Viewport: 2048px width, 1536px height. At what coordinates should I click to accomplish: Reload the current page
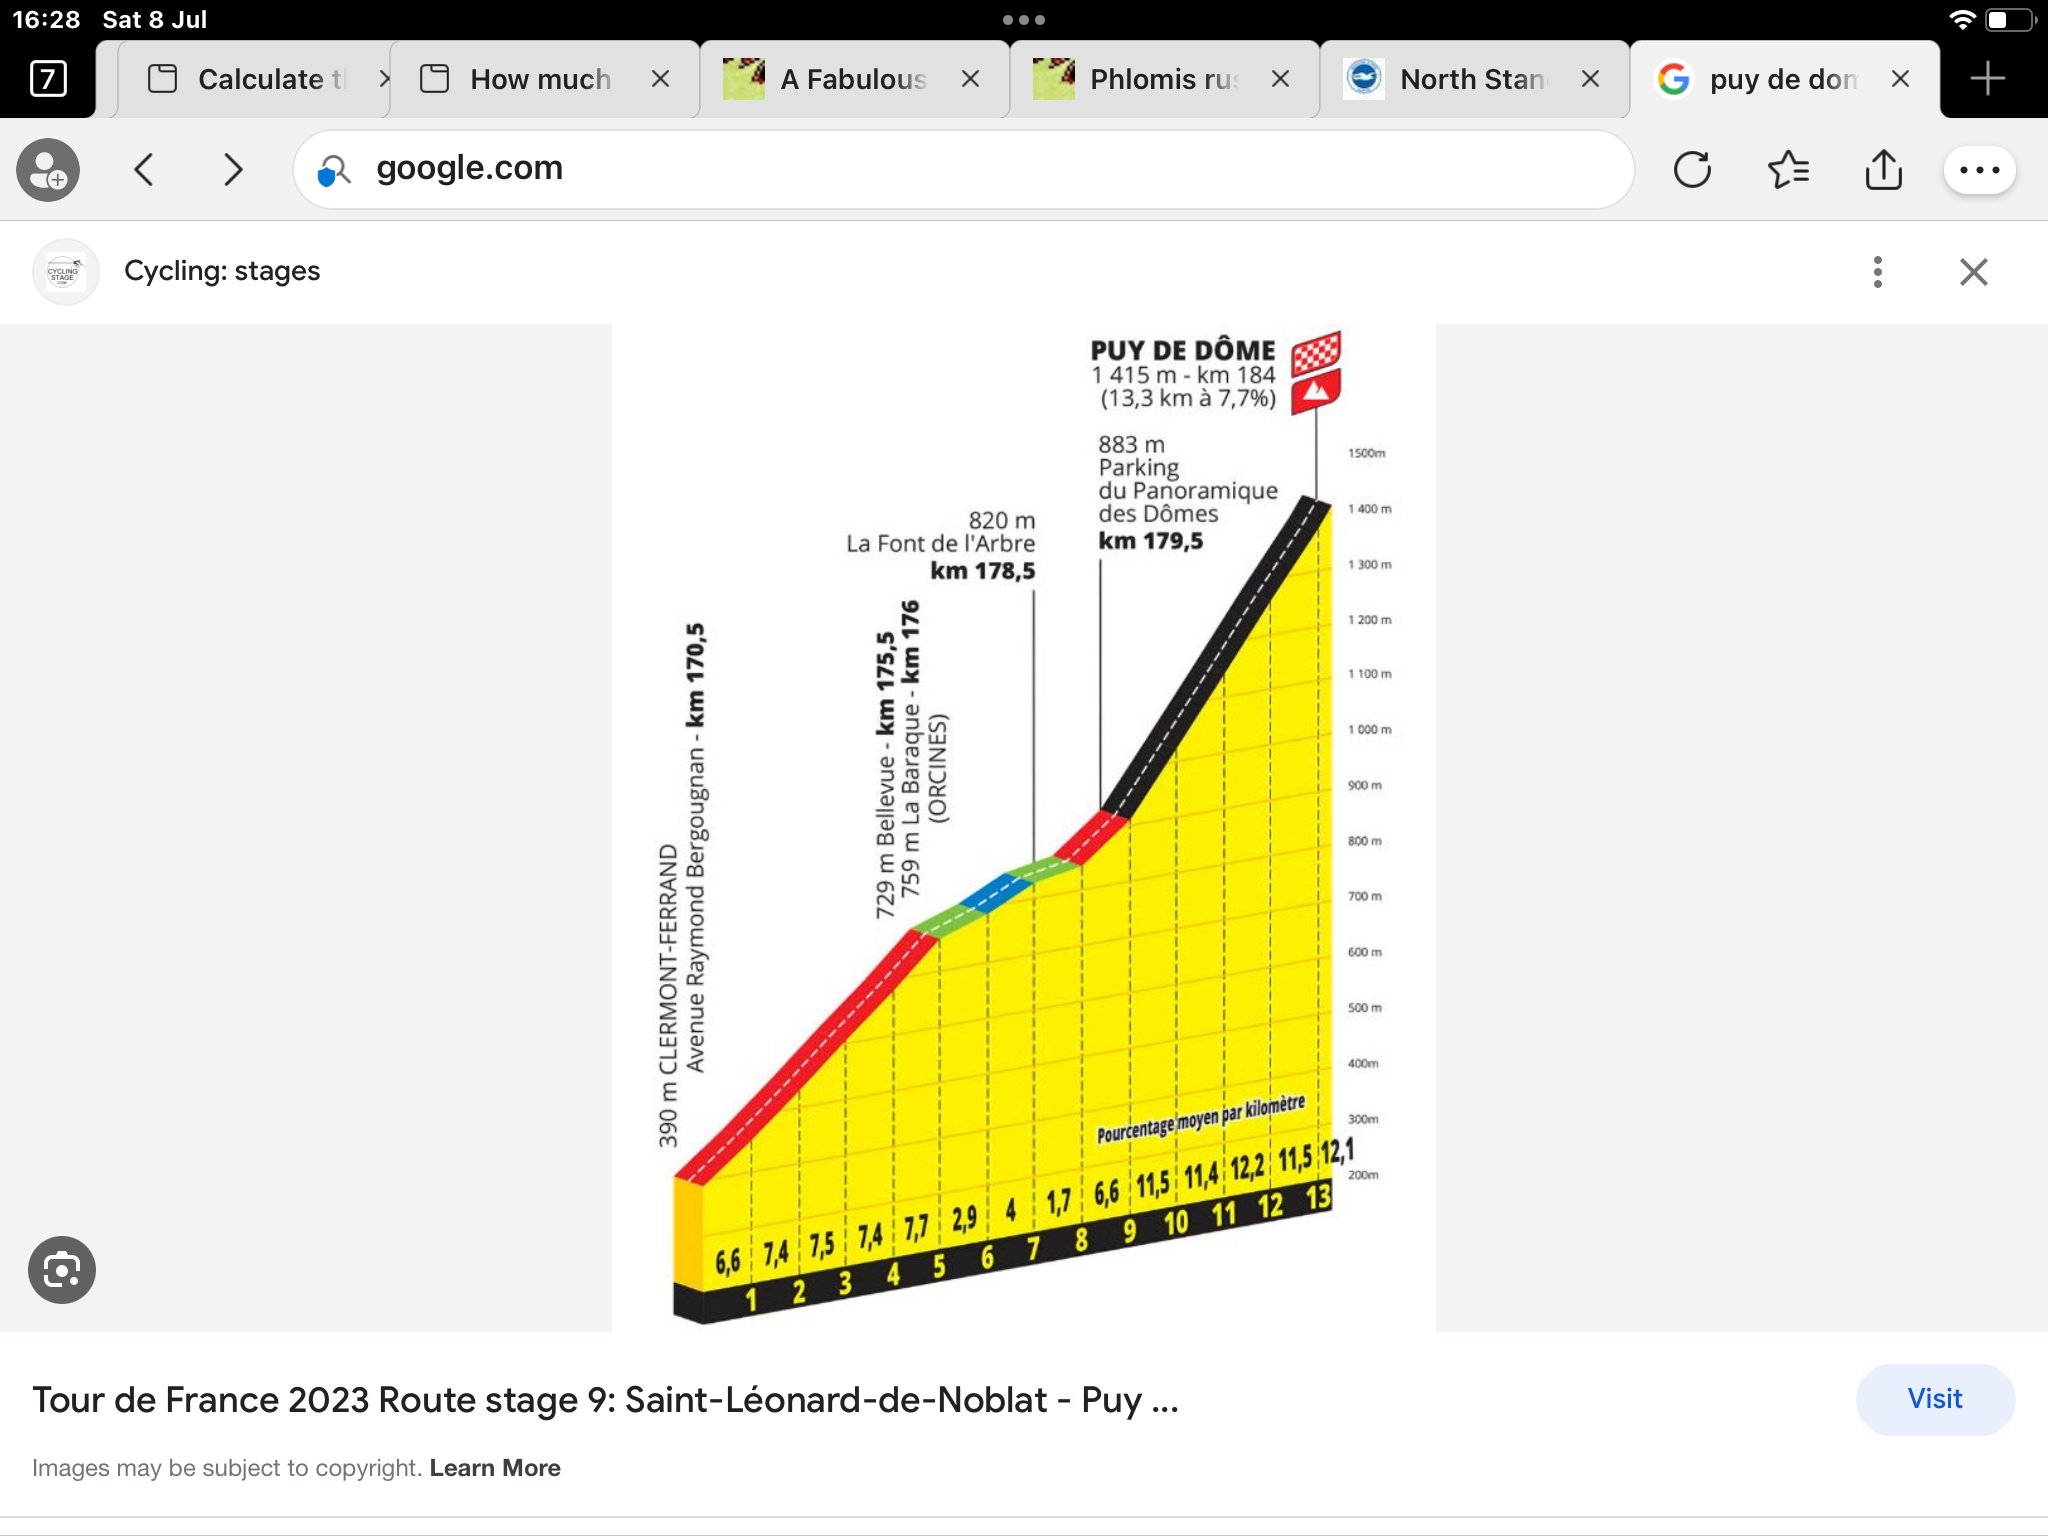pos(1692,170)
